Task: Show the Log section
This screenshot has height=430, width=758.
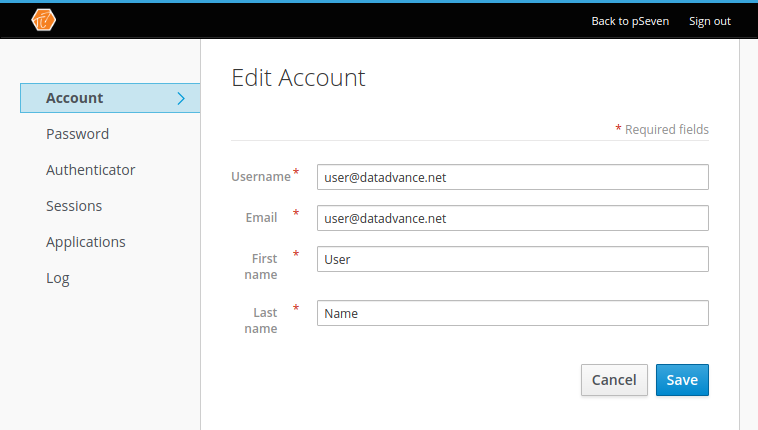Action: 58,279
